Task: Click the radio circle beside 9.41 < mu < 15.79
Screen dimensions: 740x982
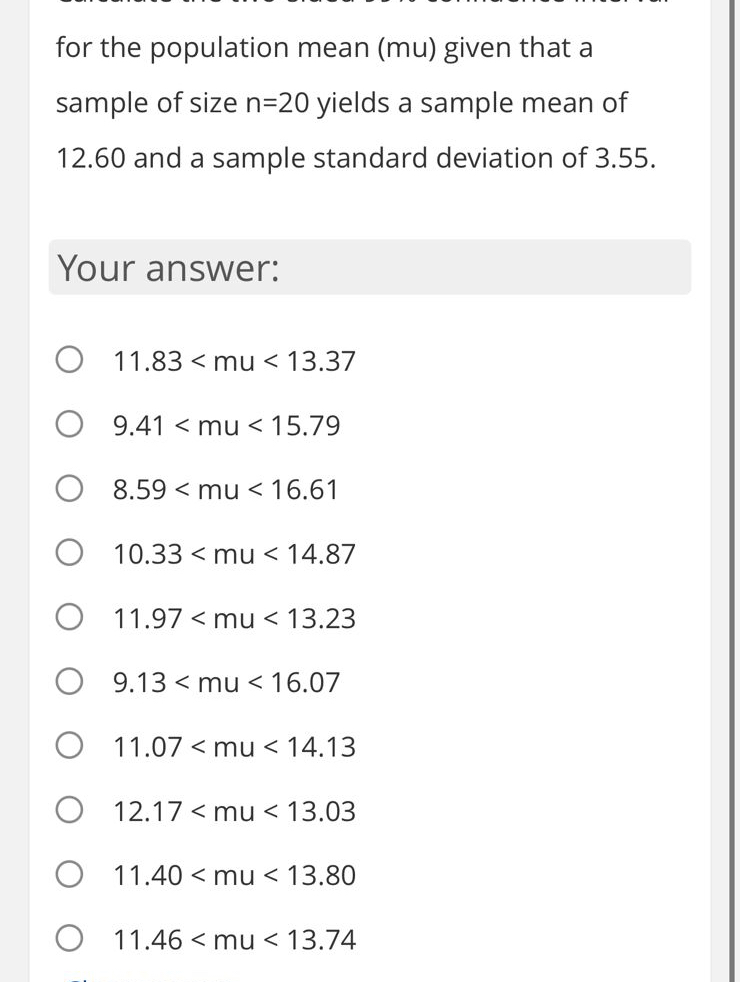Action: click(69, 423)
